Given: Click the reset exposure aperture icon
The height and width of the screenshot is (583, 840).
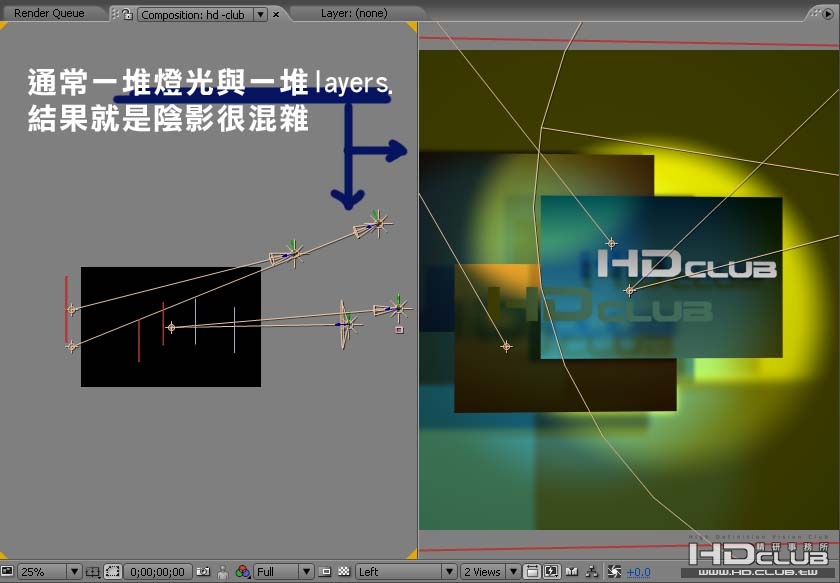Looking at the screenshot, I should tap(614, 572).
